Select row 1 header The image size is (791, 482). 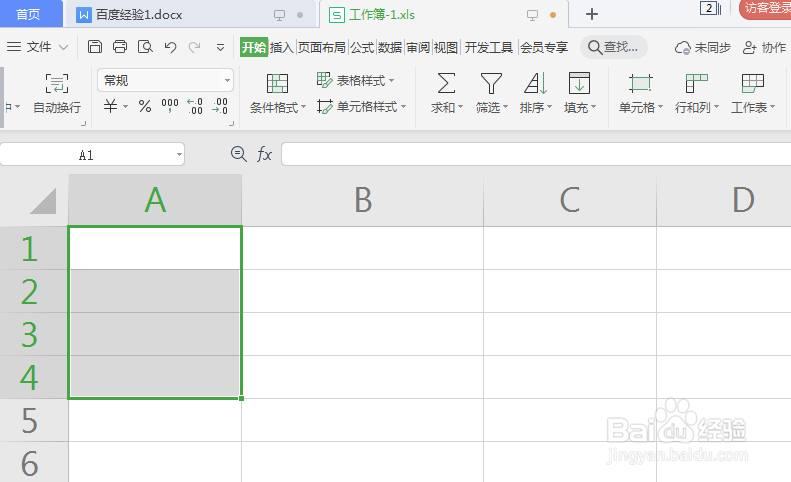coord(34,248)
